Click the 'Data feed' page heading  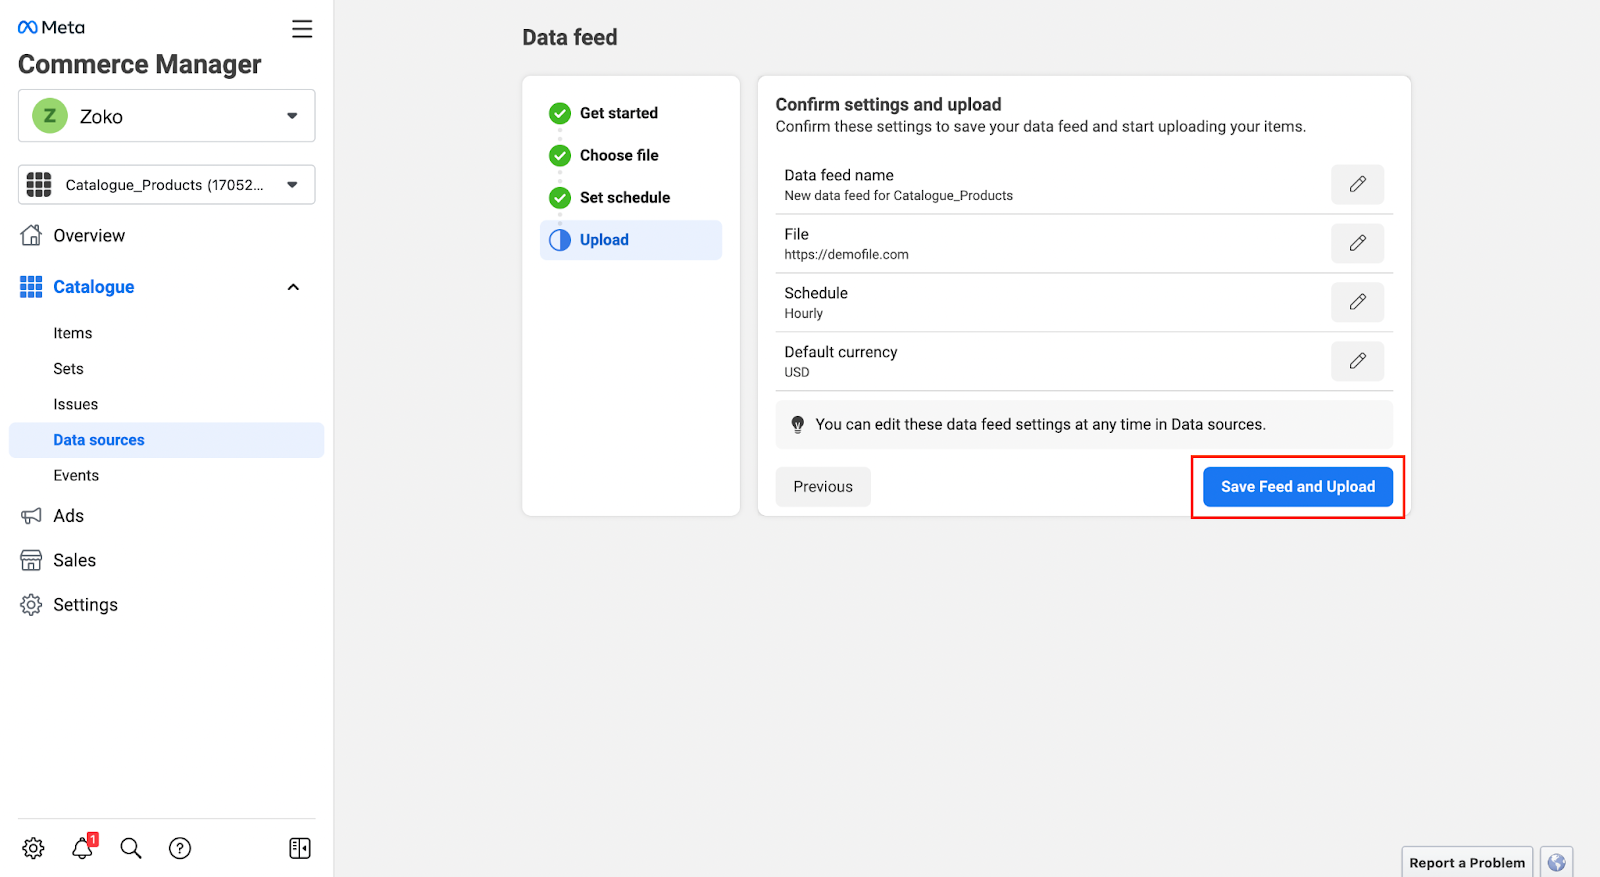[570, 38]
